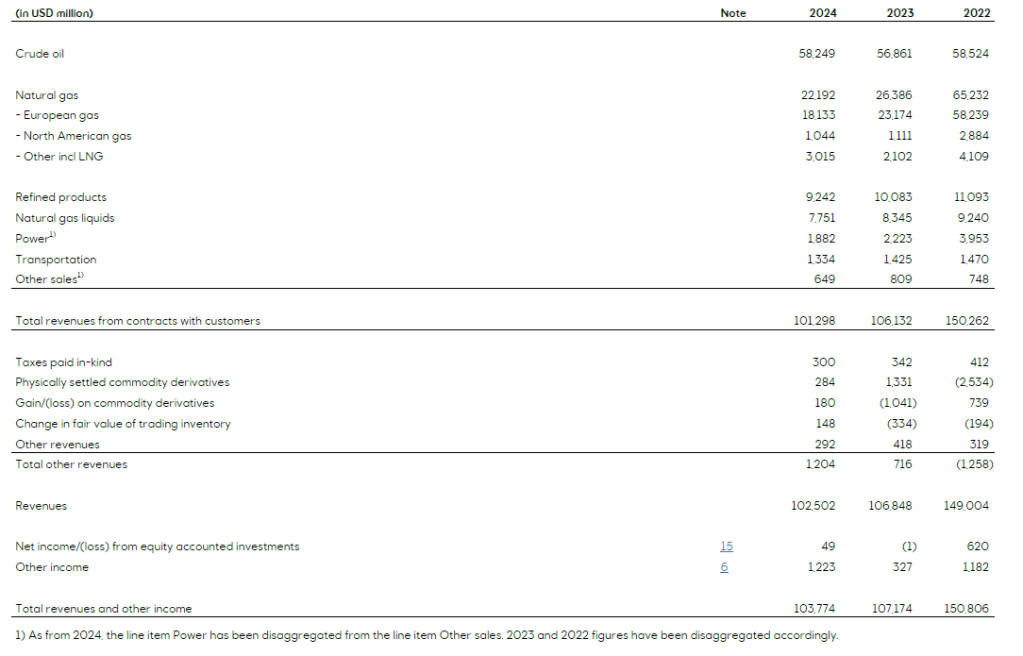Select the Revenues 2023 value 106,848
Screen dimensions: 1023x656
[x=890, y=506]
